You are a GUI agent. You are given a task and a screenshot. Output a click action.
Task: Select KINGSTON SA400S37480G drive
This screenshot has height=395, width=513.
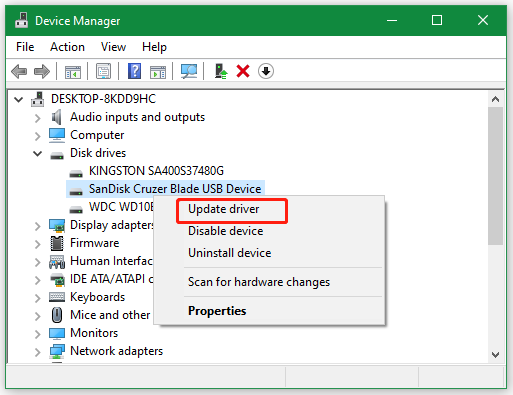156,171
